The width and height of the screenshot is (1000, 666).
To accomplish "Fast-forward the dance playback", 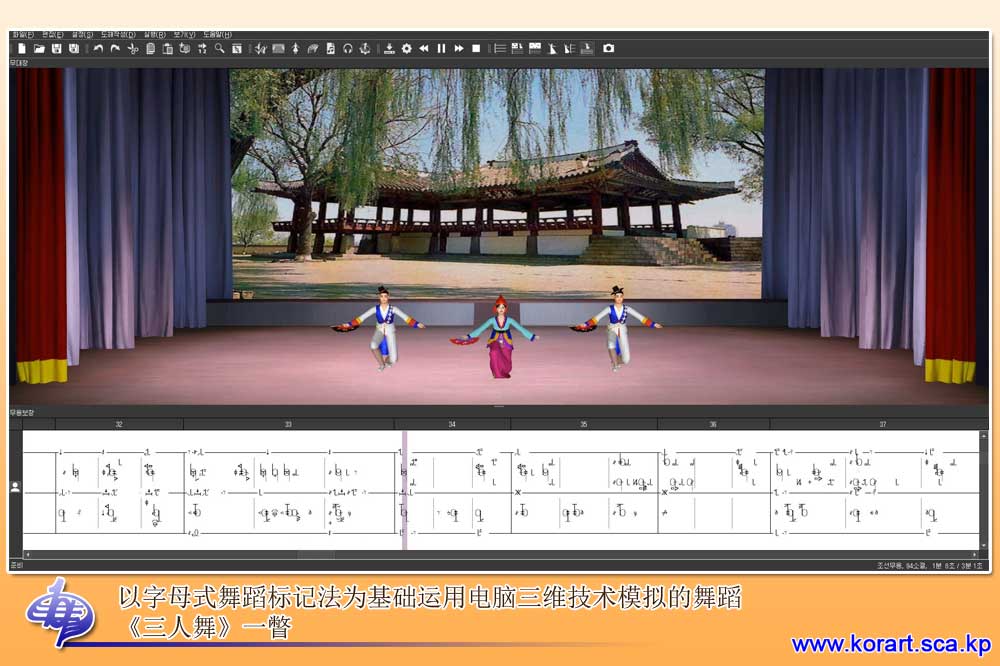I will coord(459,48).
